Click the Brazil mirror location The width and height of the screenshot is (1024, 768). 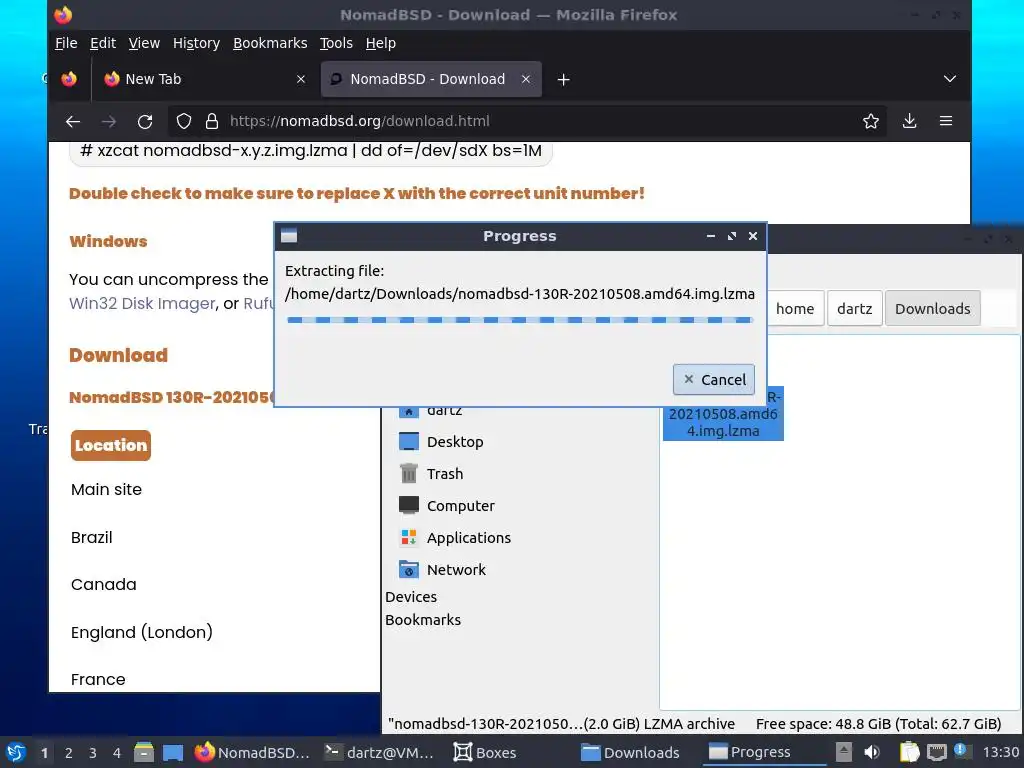click(x=91, y=537)
